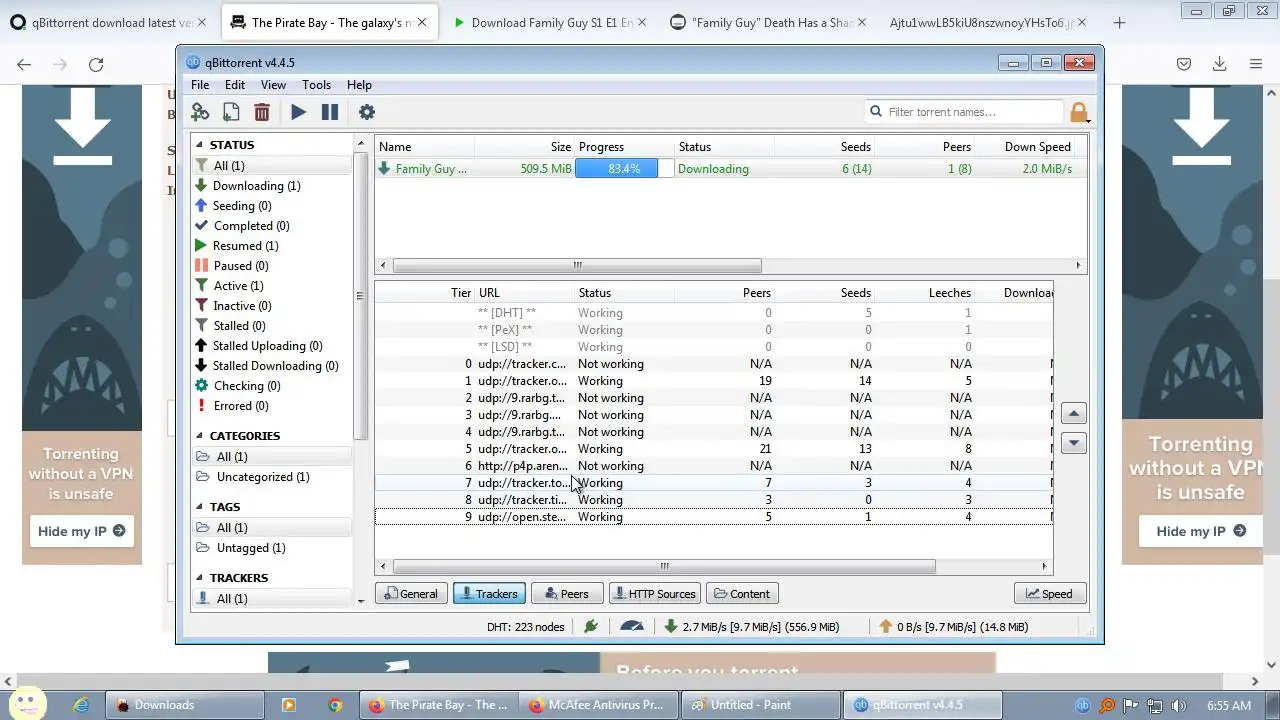The width and height of the screenshot is (1280, 720).
Task: Click the Internet Explorer taskbar icon
Action: pyautogui.click(x=80, y=705)
